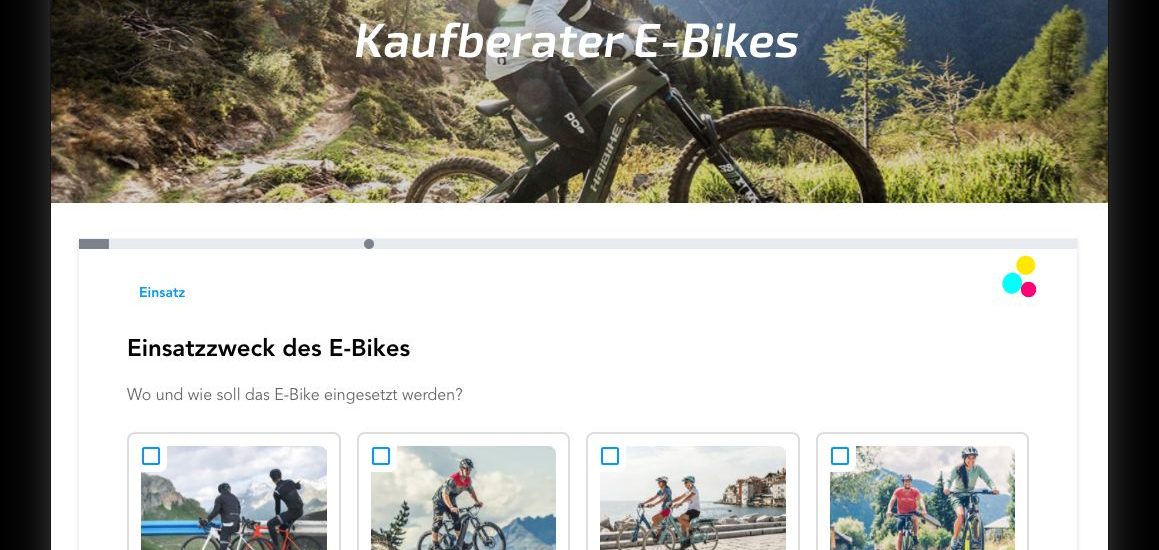
Task: Click the Einsatzzweck des E-Bikes heading
Action: pos(268,347)
